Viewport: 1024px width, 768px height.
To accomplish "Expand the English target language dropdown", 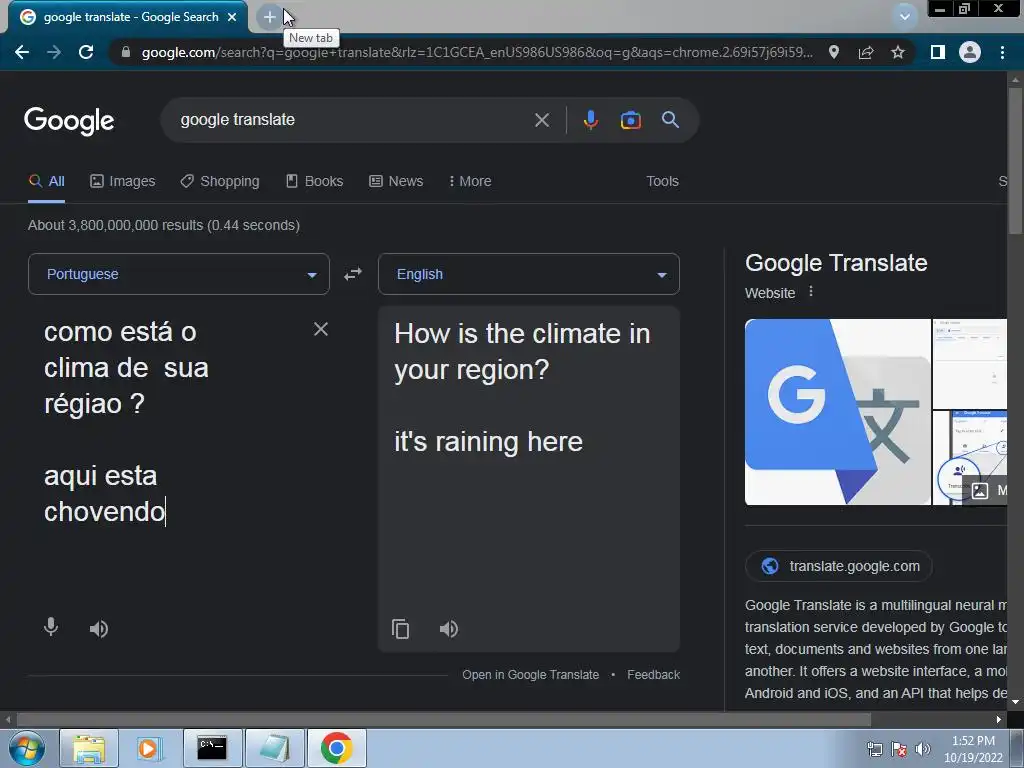I will [529, 274].
